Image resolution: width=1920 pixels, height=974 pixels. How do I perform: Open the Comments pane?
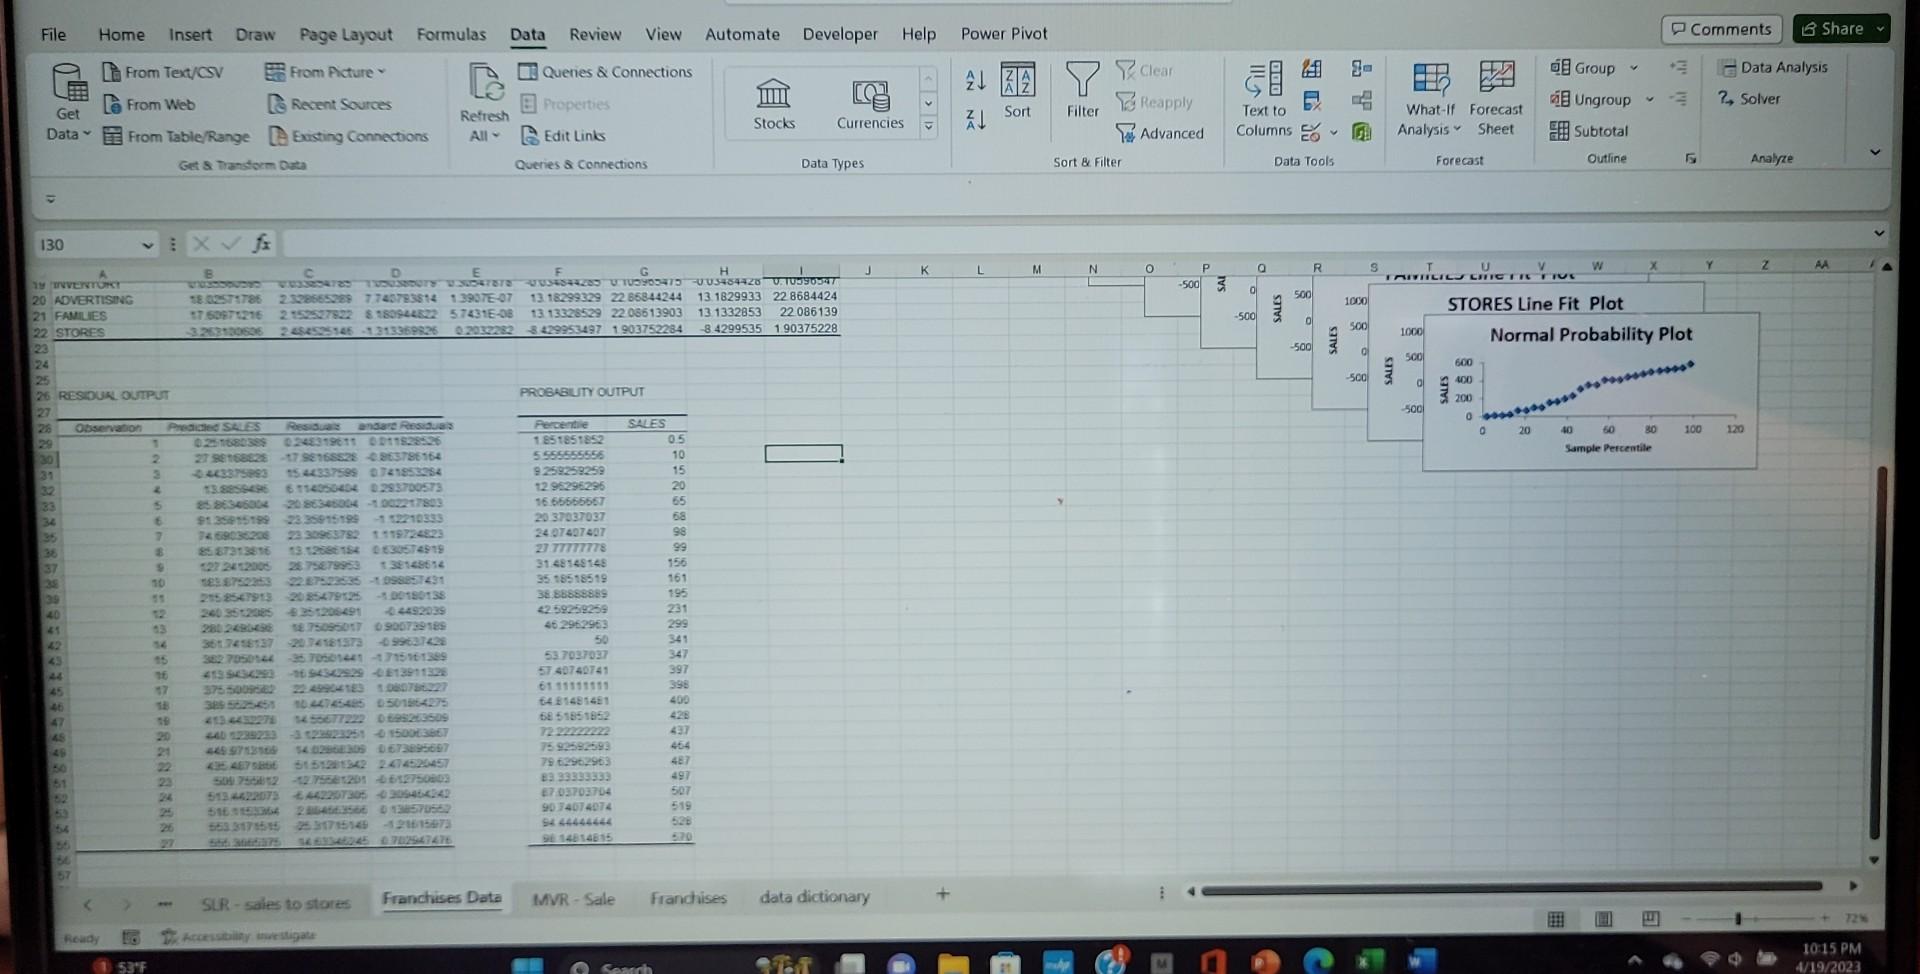coord(1721,29)
